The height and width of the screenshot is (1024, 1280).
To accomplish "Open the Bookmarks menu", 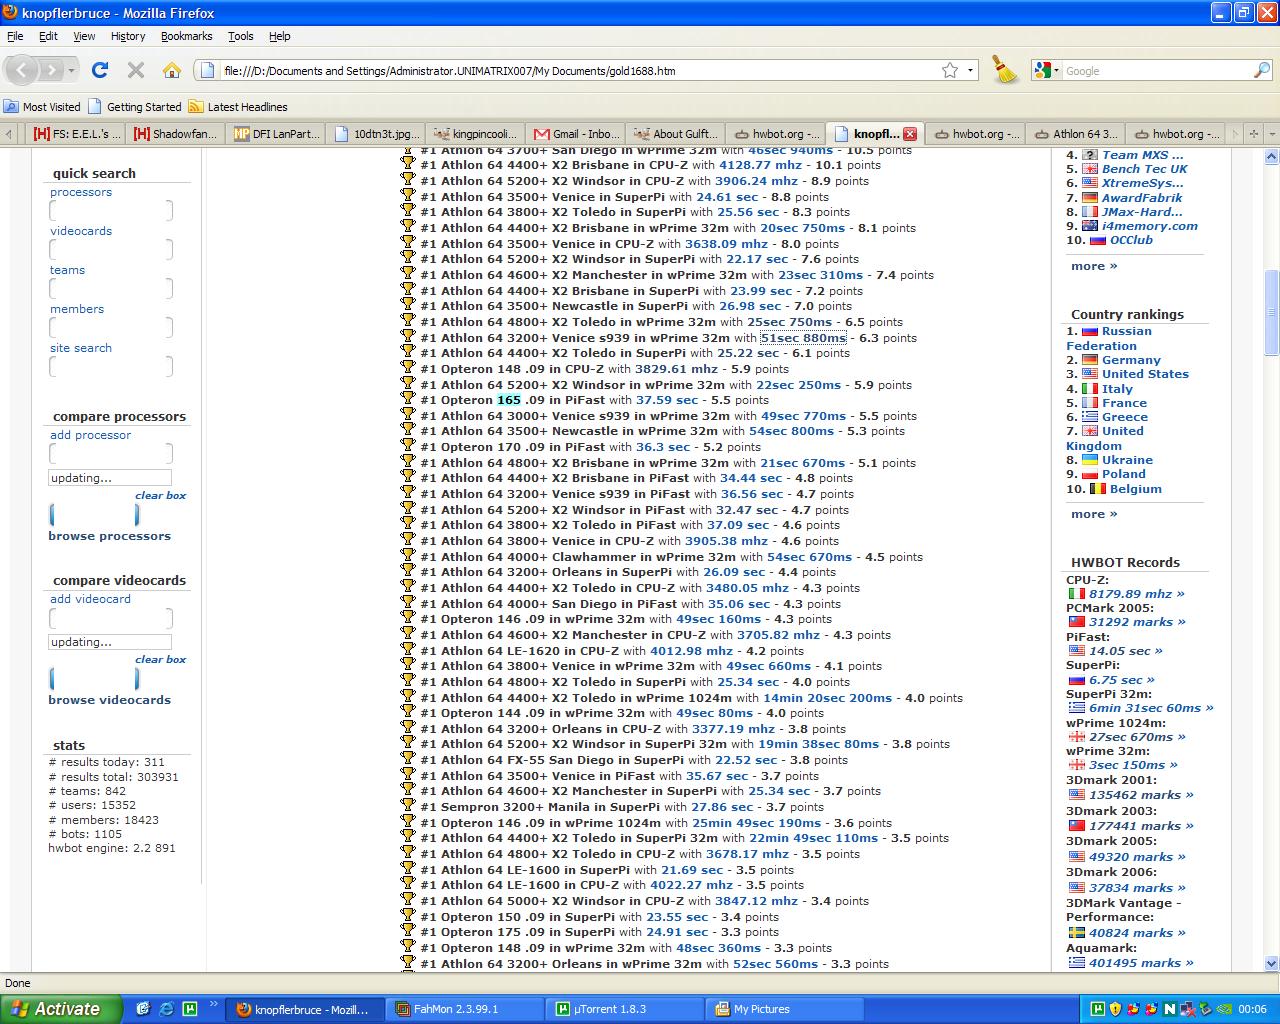I will coord(186,36).
